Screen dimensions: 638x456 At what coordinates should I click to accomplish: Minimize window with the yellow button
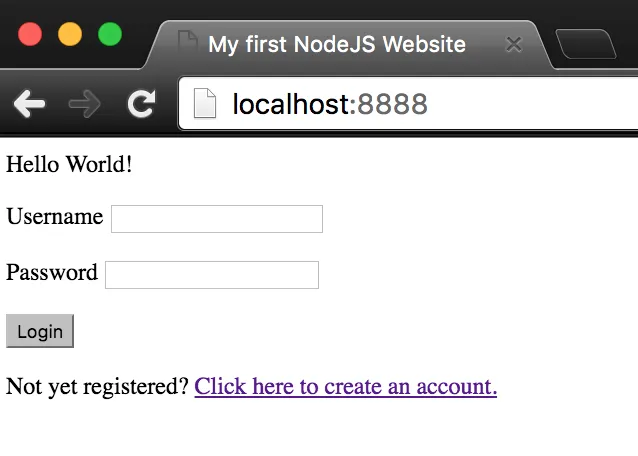click(x=70, y=34)
